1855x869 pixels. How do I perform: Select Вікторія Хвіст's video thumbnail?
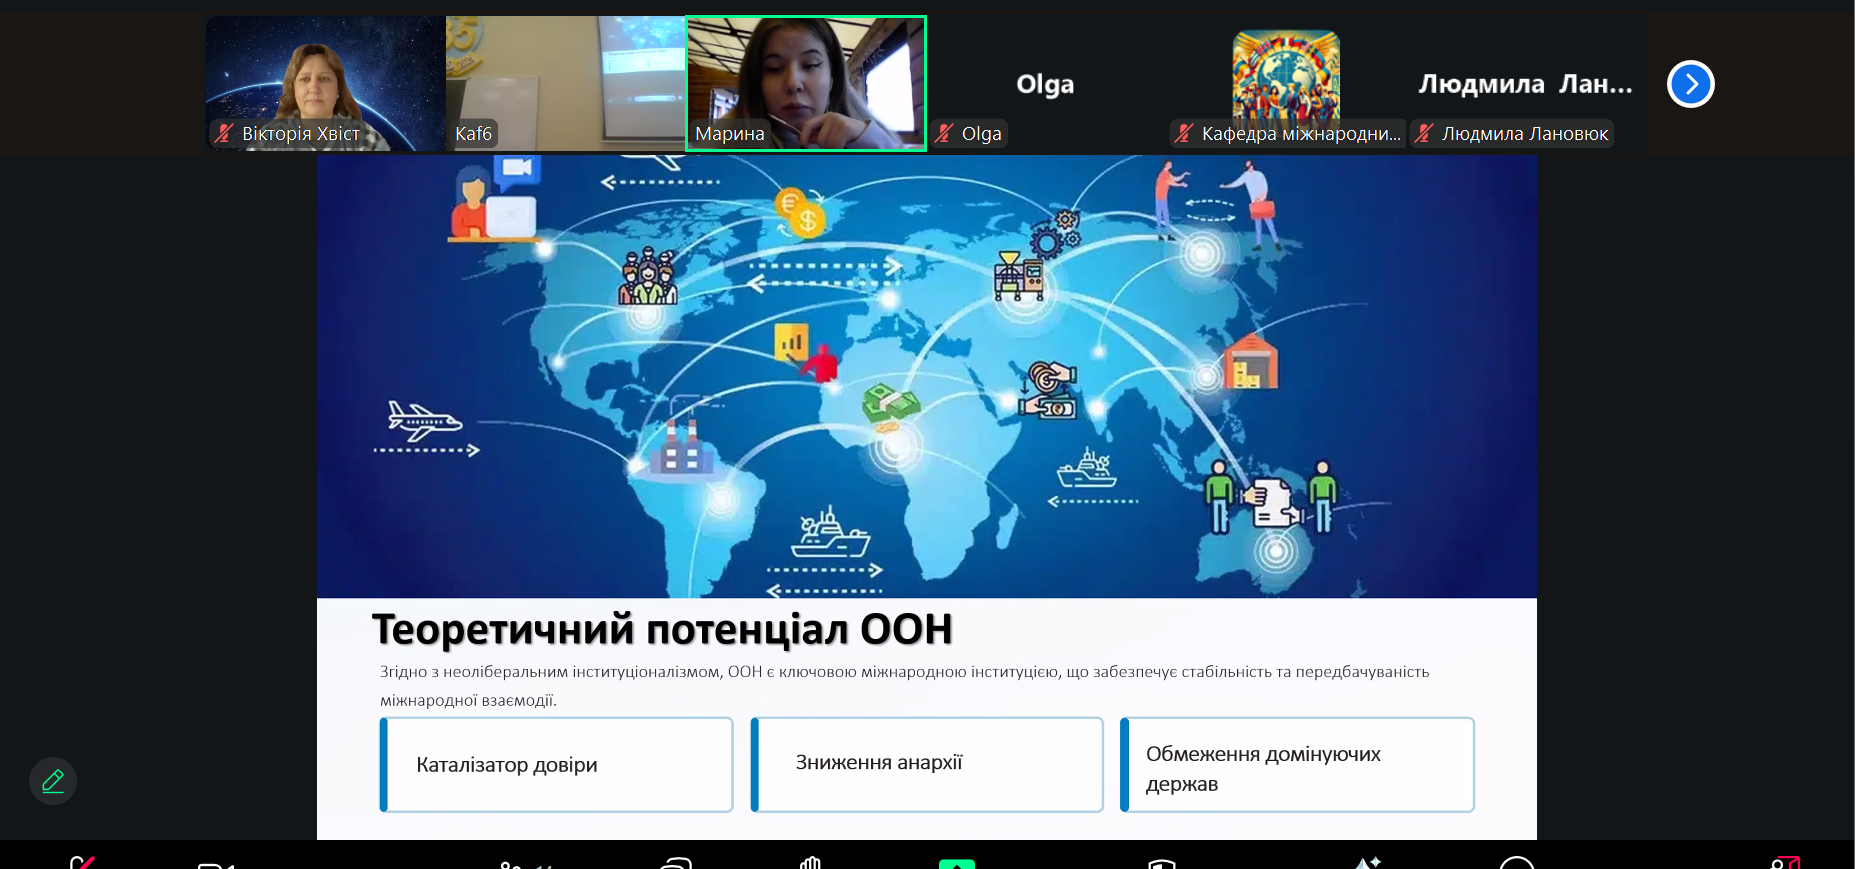[x=325, y=83]
